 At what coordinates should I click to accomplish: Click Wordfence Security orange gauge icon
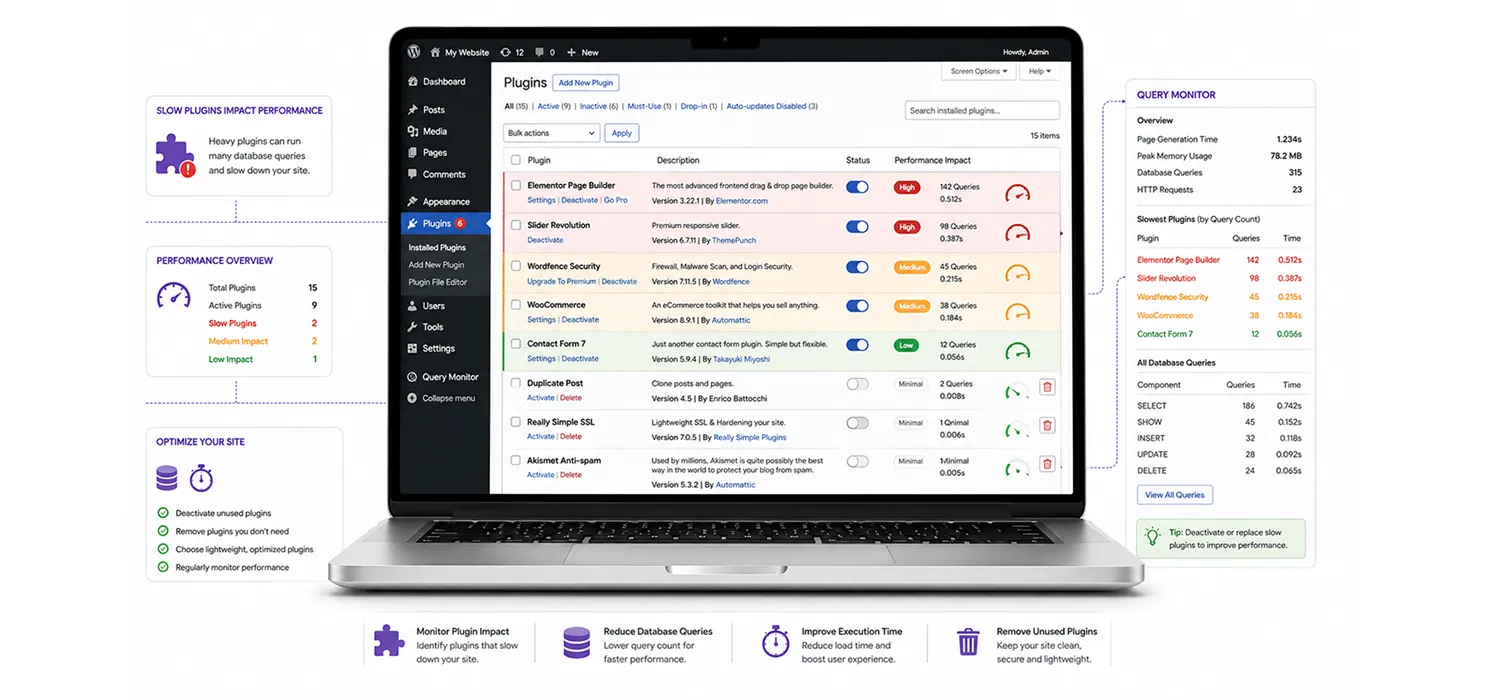click(x=1017, y=273)
